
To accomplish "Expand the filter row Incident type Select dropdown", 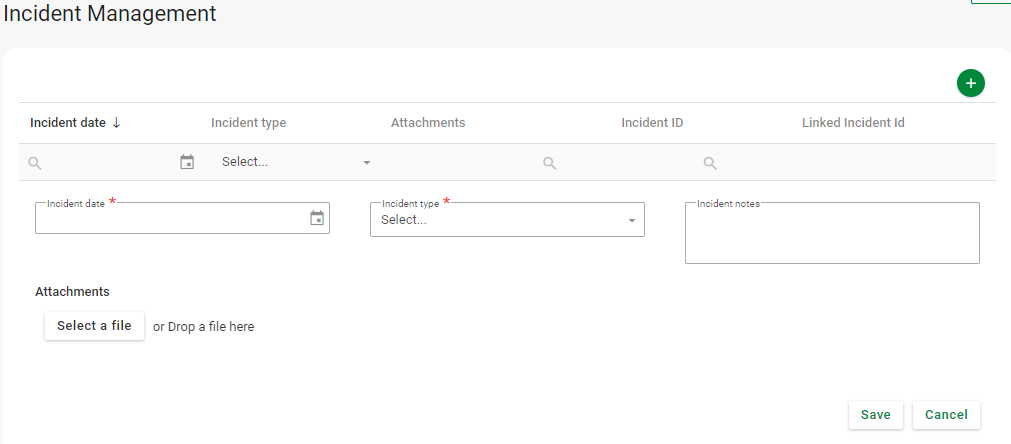I will [x=295, y=162].
